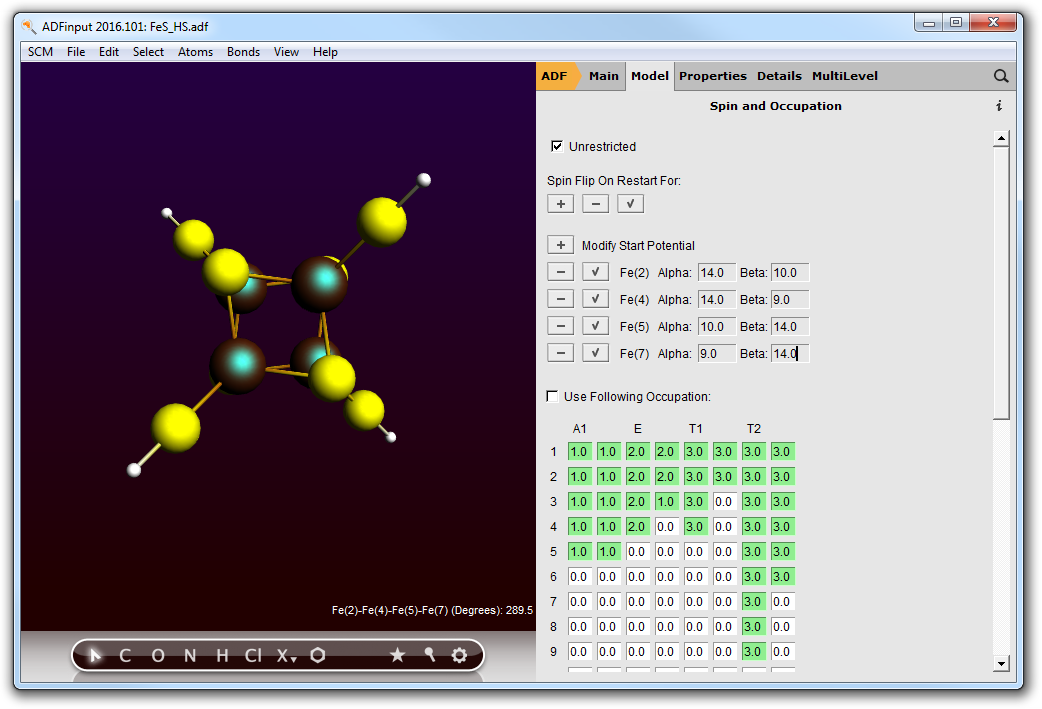The height and width of the screenshot is (709, 1042).
Task: Enable Use Following Occupation checkbox
Action: click(552, 396)
